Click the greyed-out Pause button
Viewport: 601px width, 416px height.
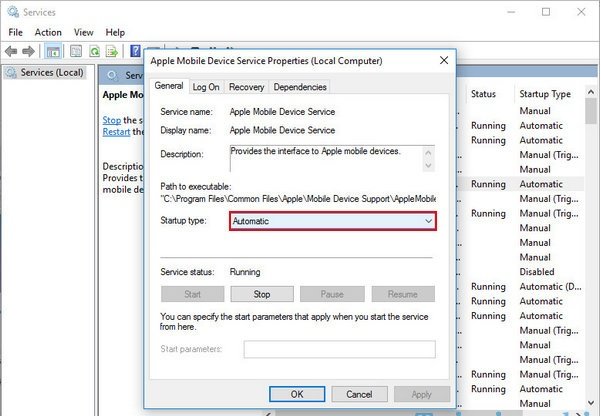[332, 294]
